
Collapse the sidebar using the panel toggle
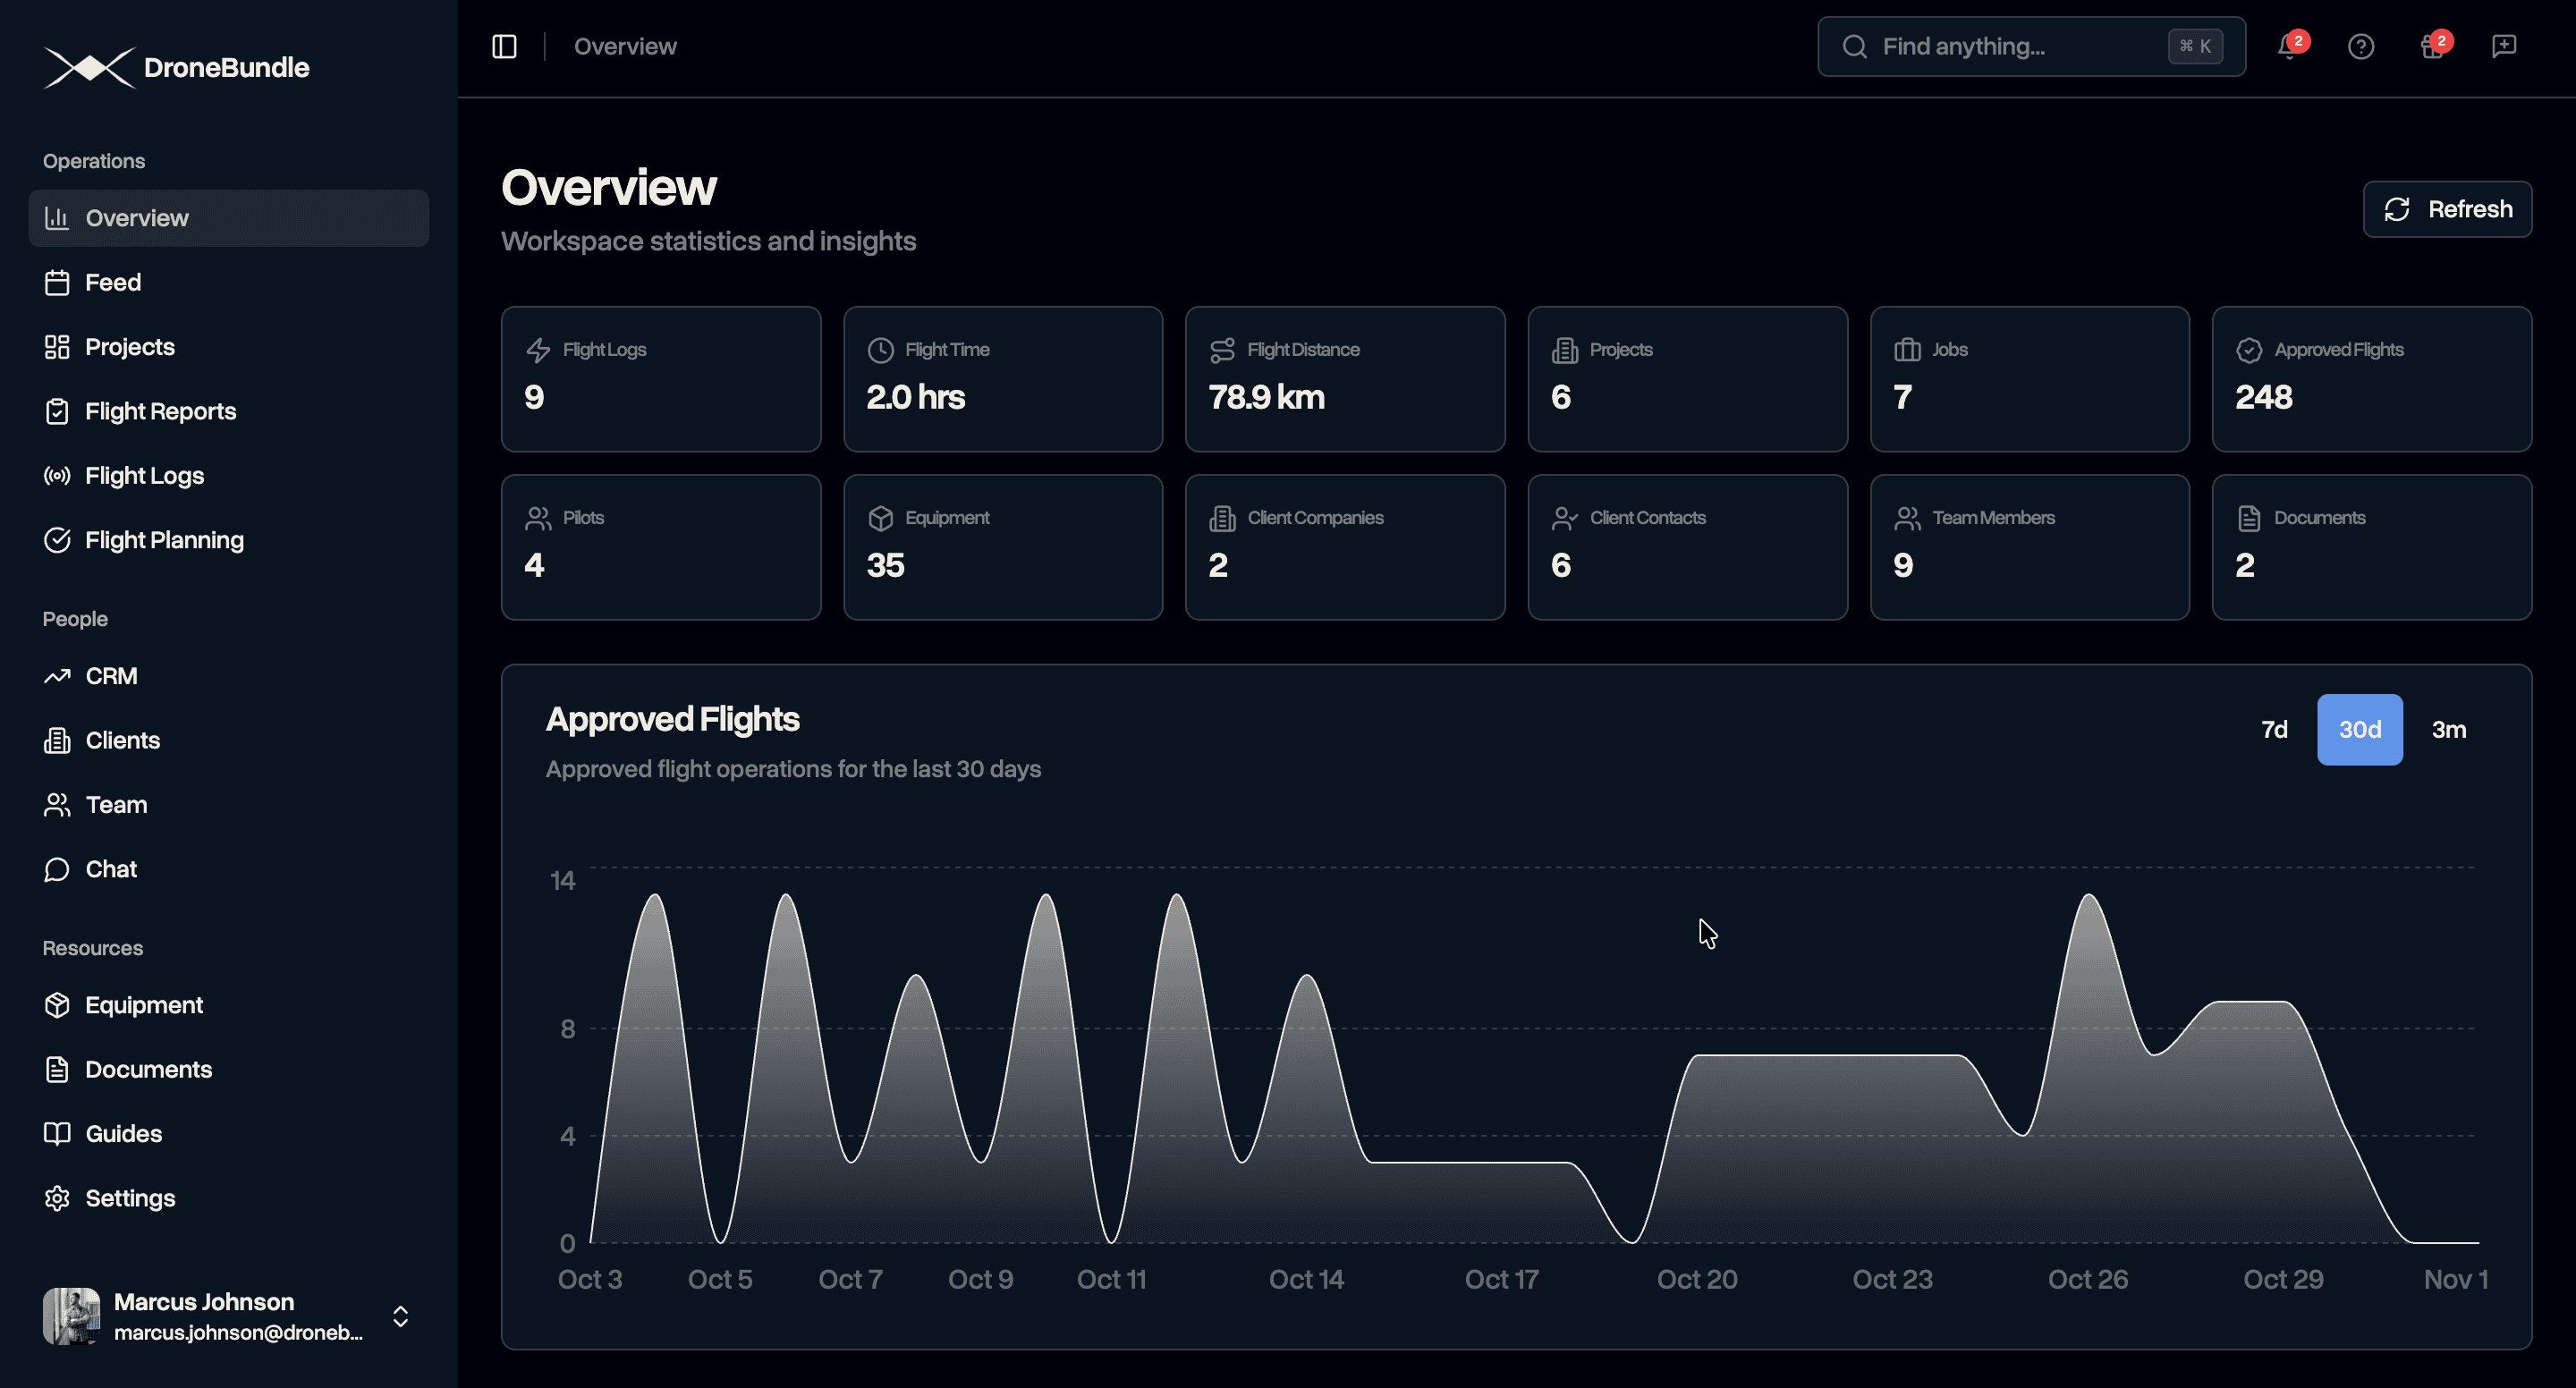505,46
